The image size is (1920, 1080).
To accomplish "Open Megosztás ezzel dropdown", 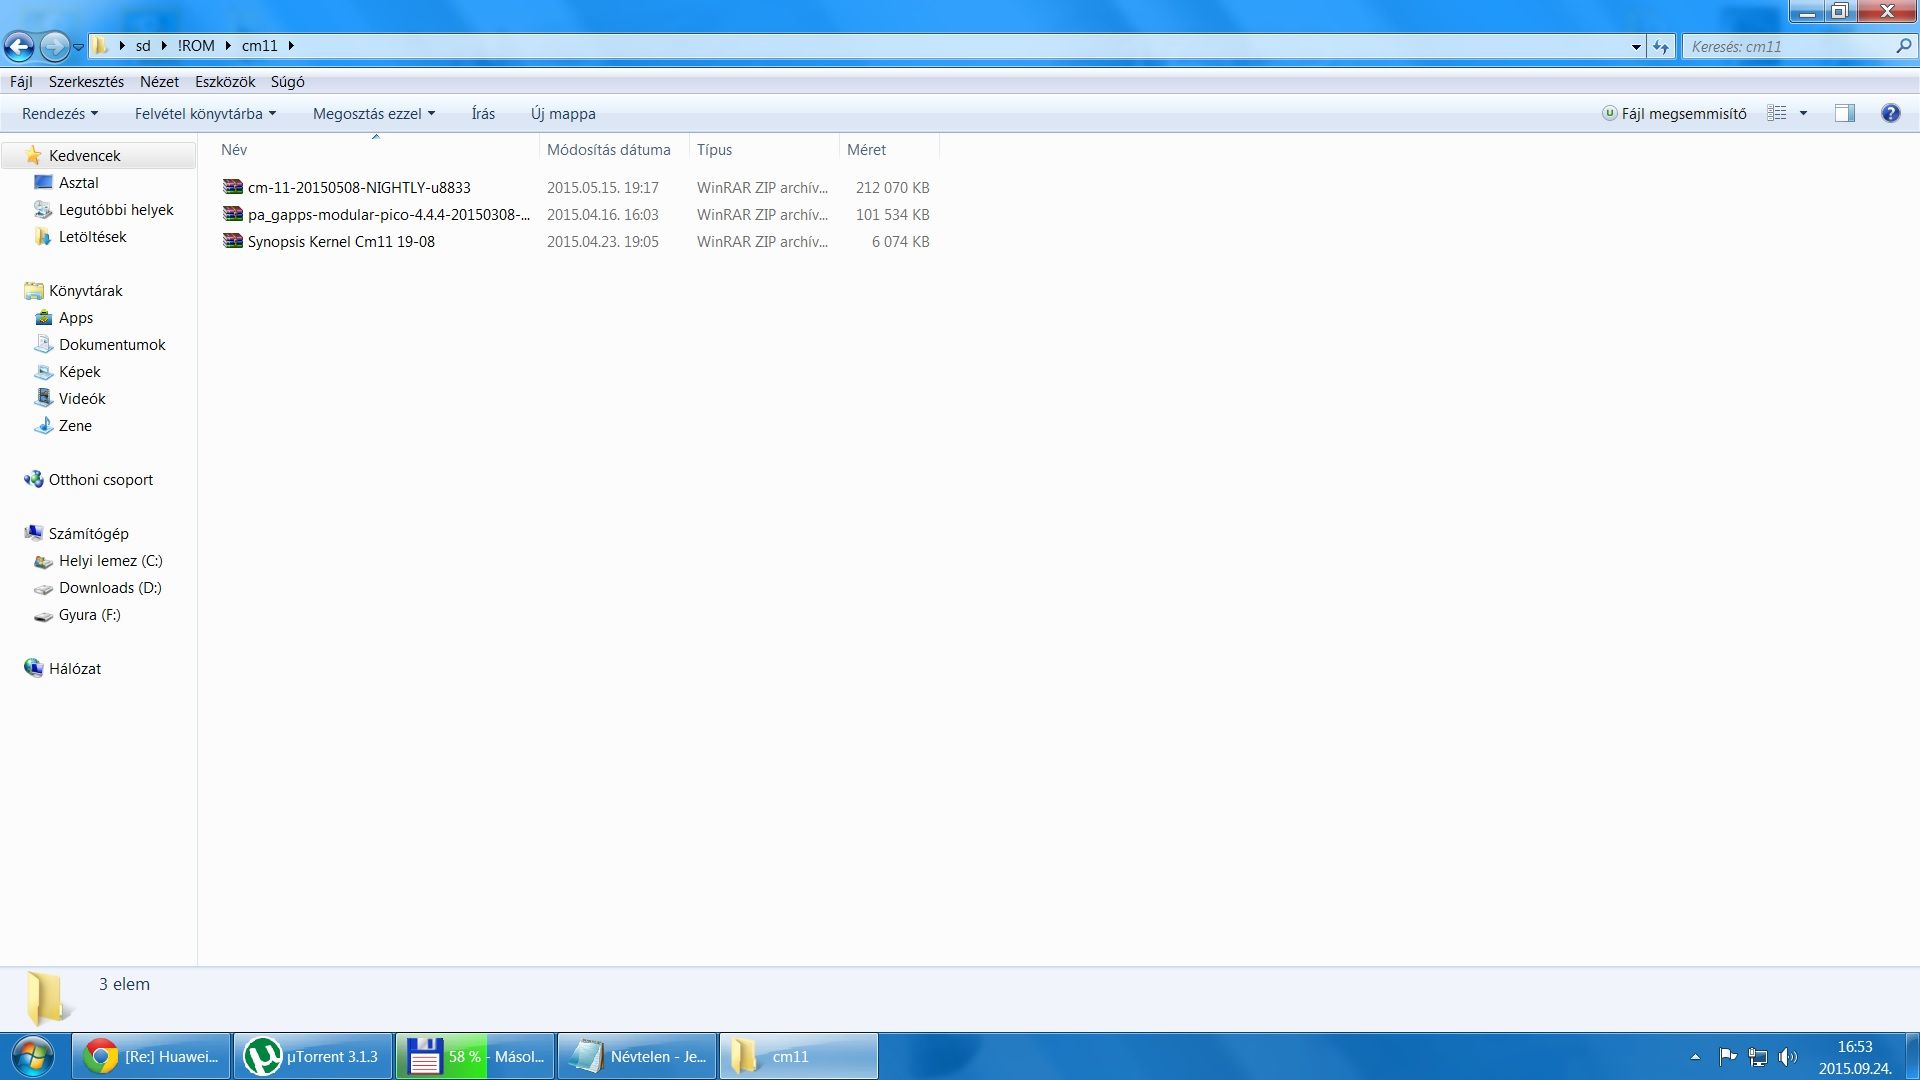I will [374, 114].
